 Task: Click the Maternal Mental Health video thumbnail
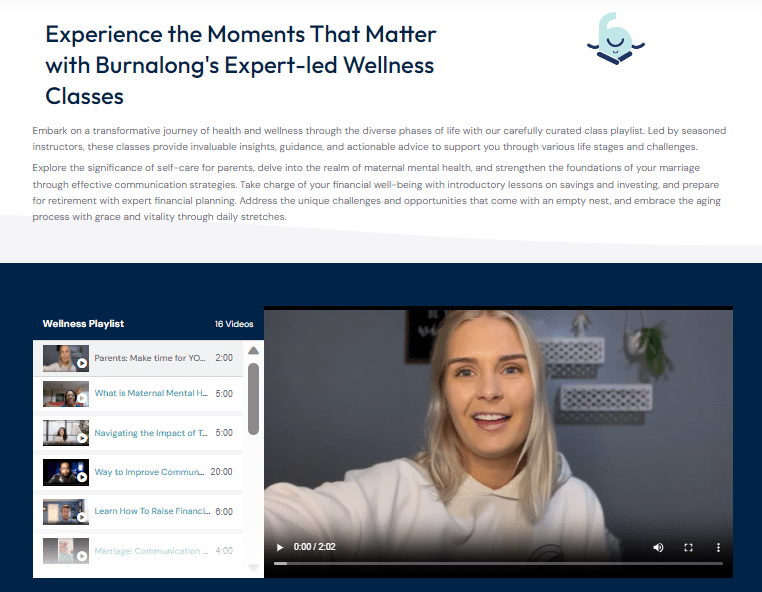66,394
